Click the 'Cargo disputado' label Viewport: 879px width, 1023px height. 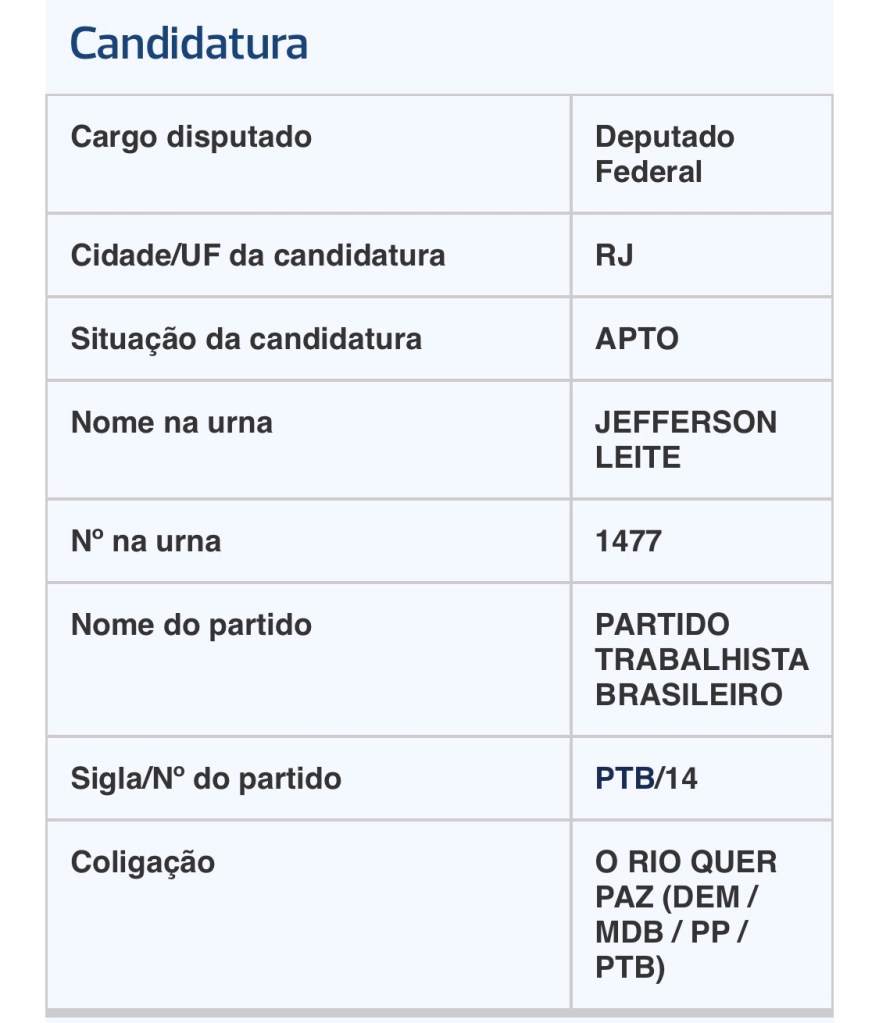point(191,137)
